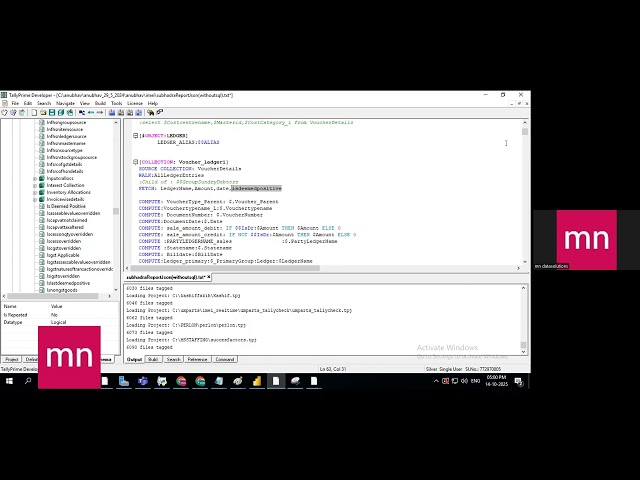
Task: Click the first build icon after navigation arrows
Action: tap(112, 112)
